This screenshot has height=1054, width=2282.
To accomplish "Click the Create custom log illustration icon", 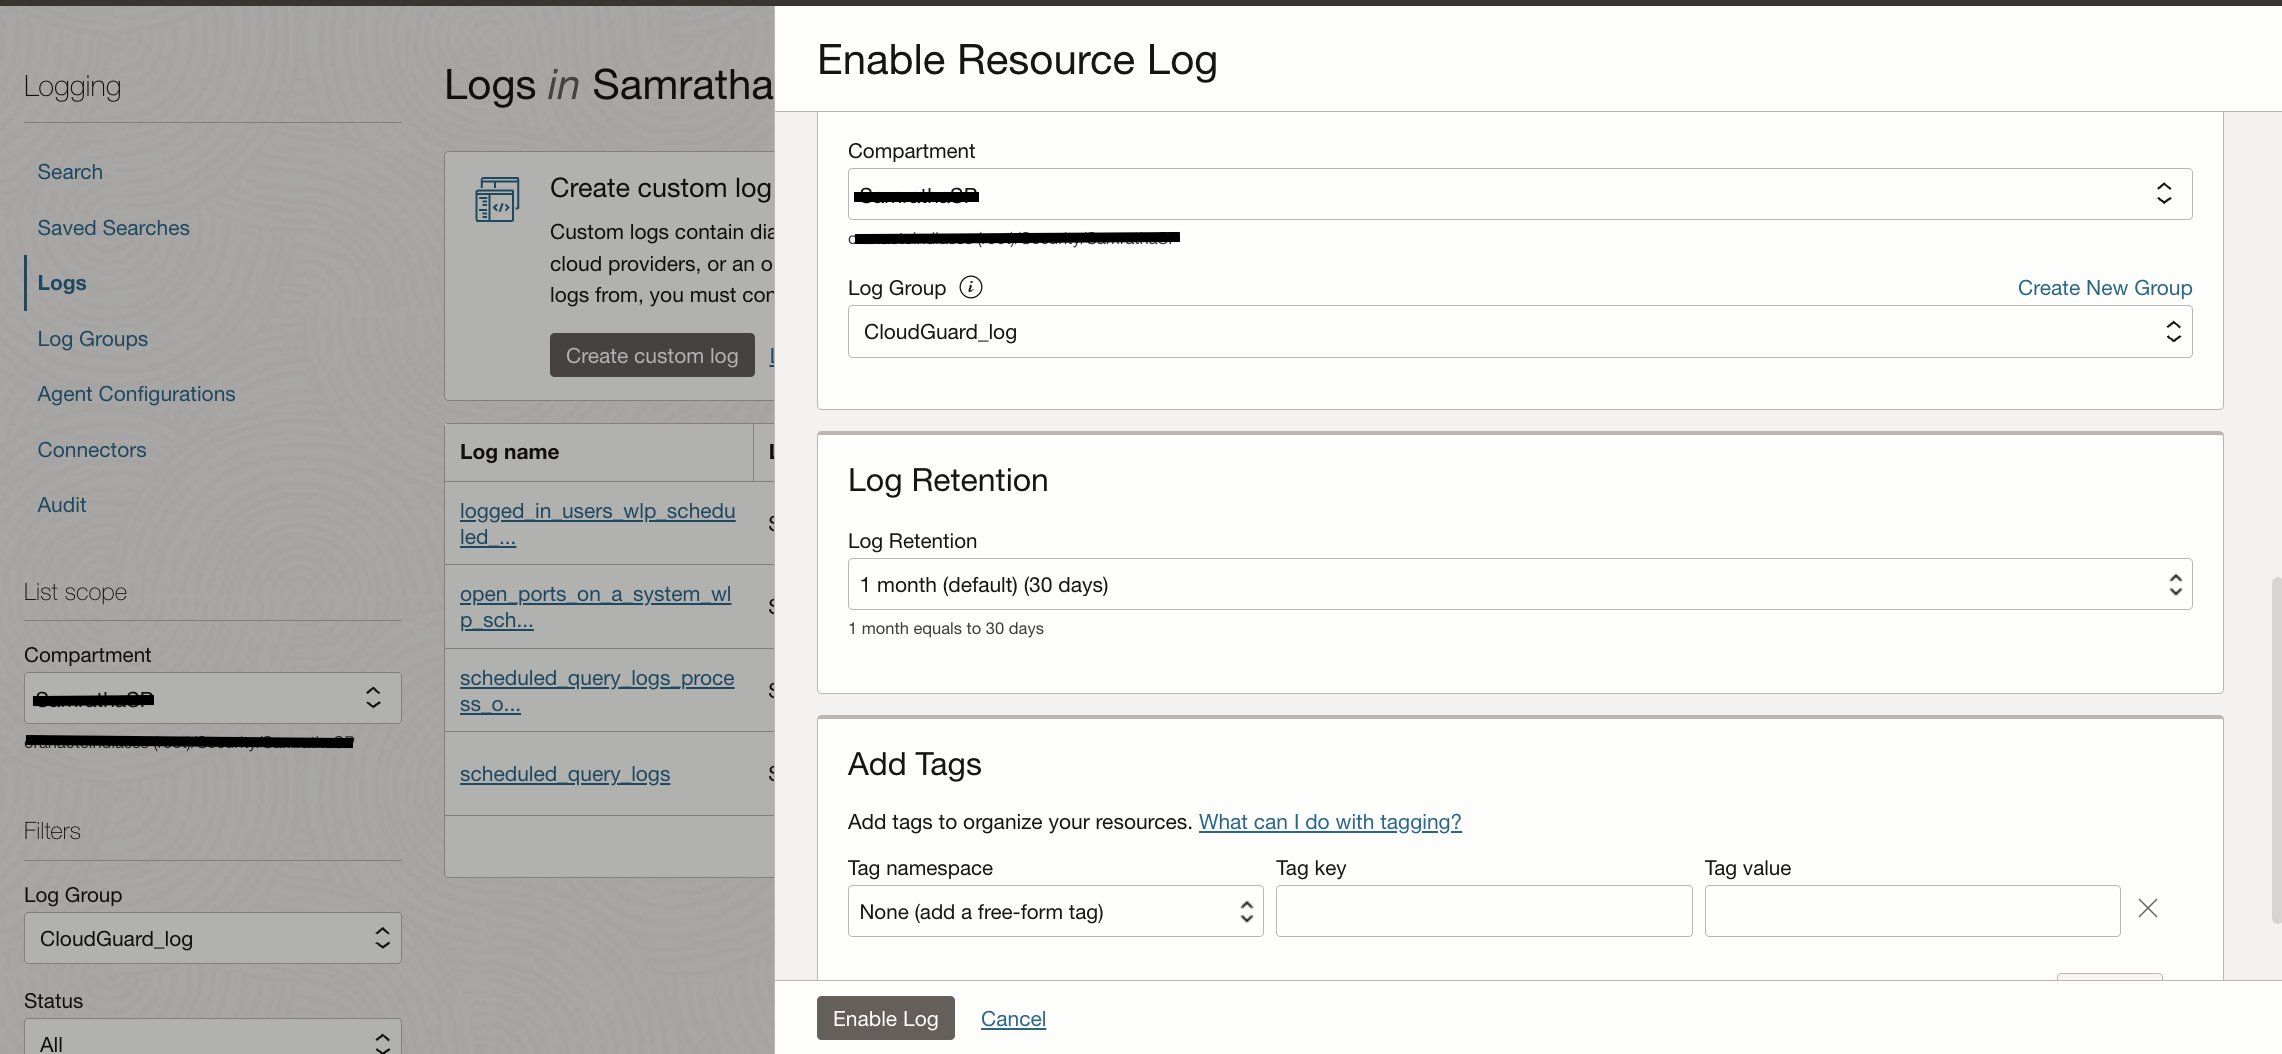I will (x=497, y=199).
